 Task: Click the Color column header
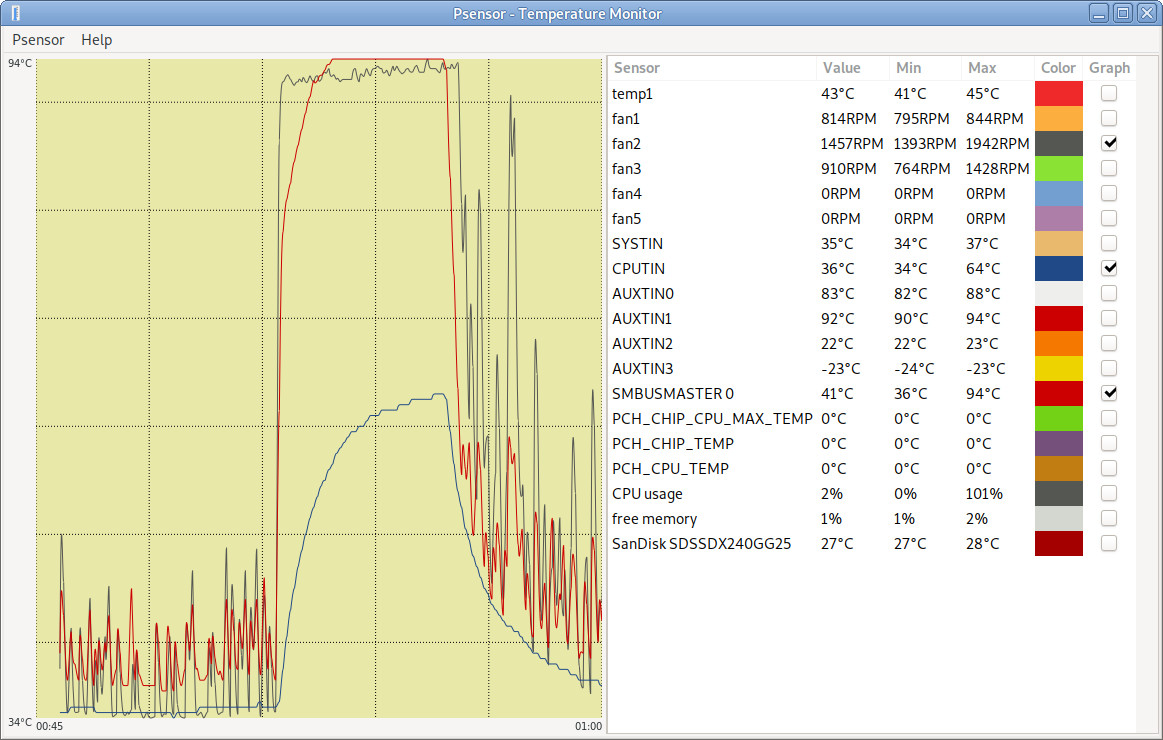(x=1058, y=68)
